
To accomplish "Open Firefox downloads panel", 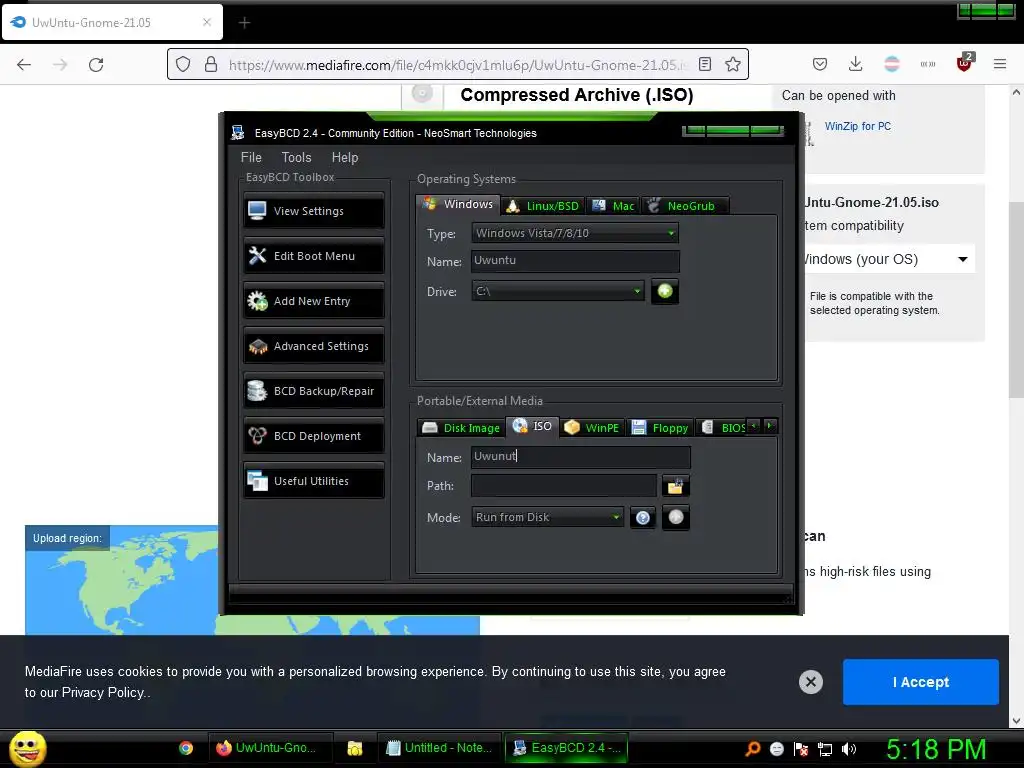I will 856,64.
